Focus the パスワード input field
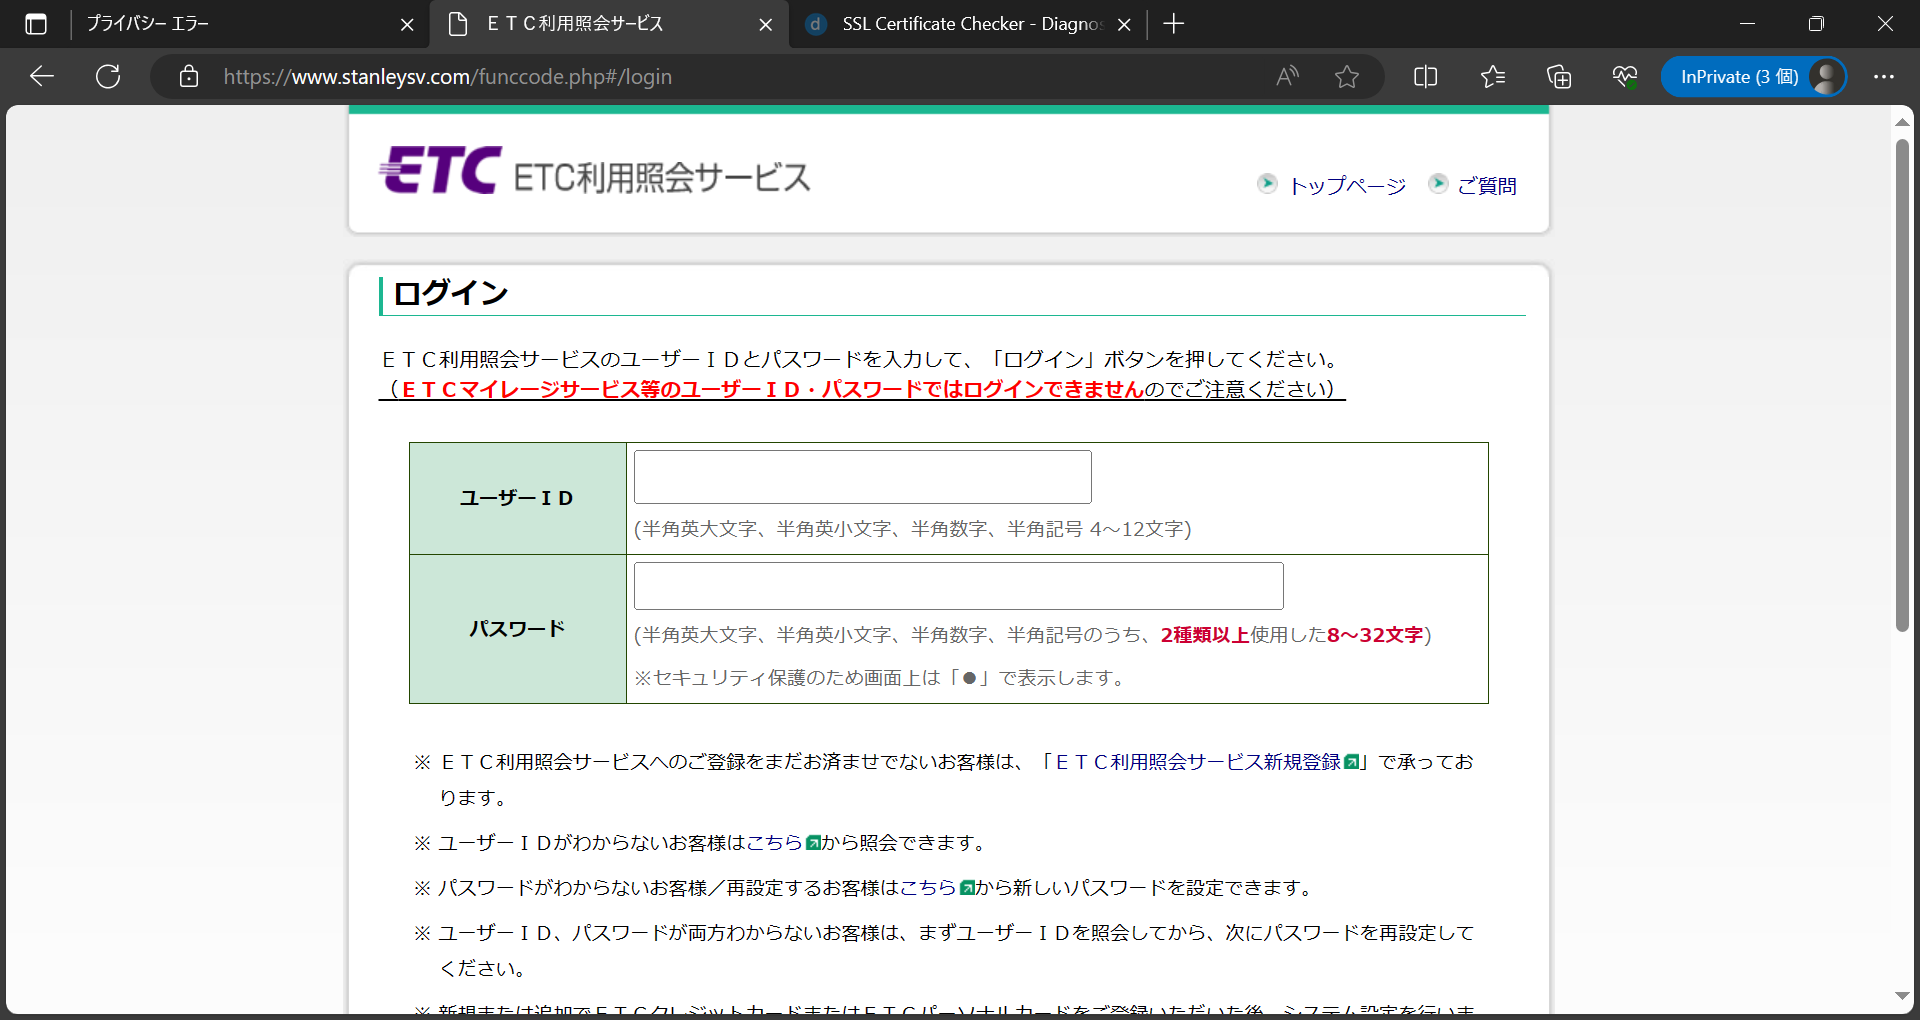The width and height of the screenshot is (1920, 1020). click(959, 586)
